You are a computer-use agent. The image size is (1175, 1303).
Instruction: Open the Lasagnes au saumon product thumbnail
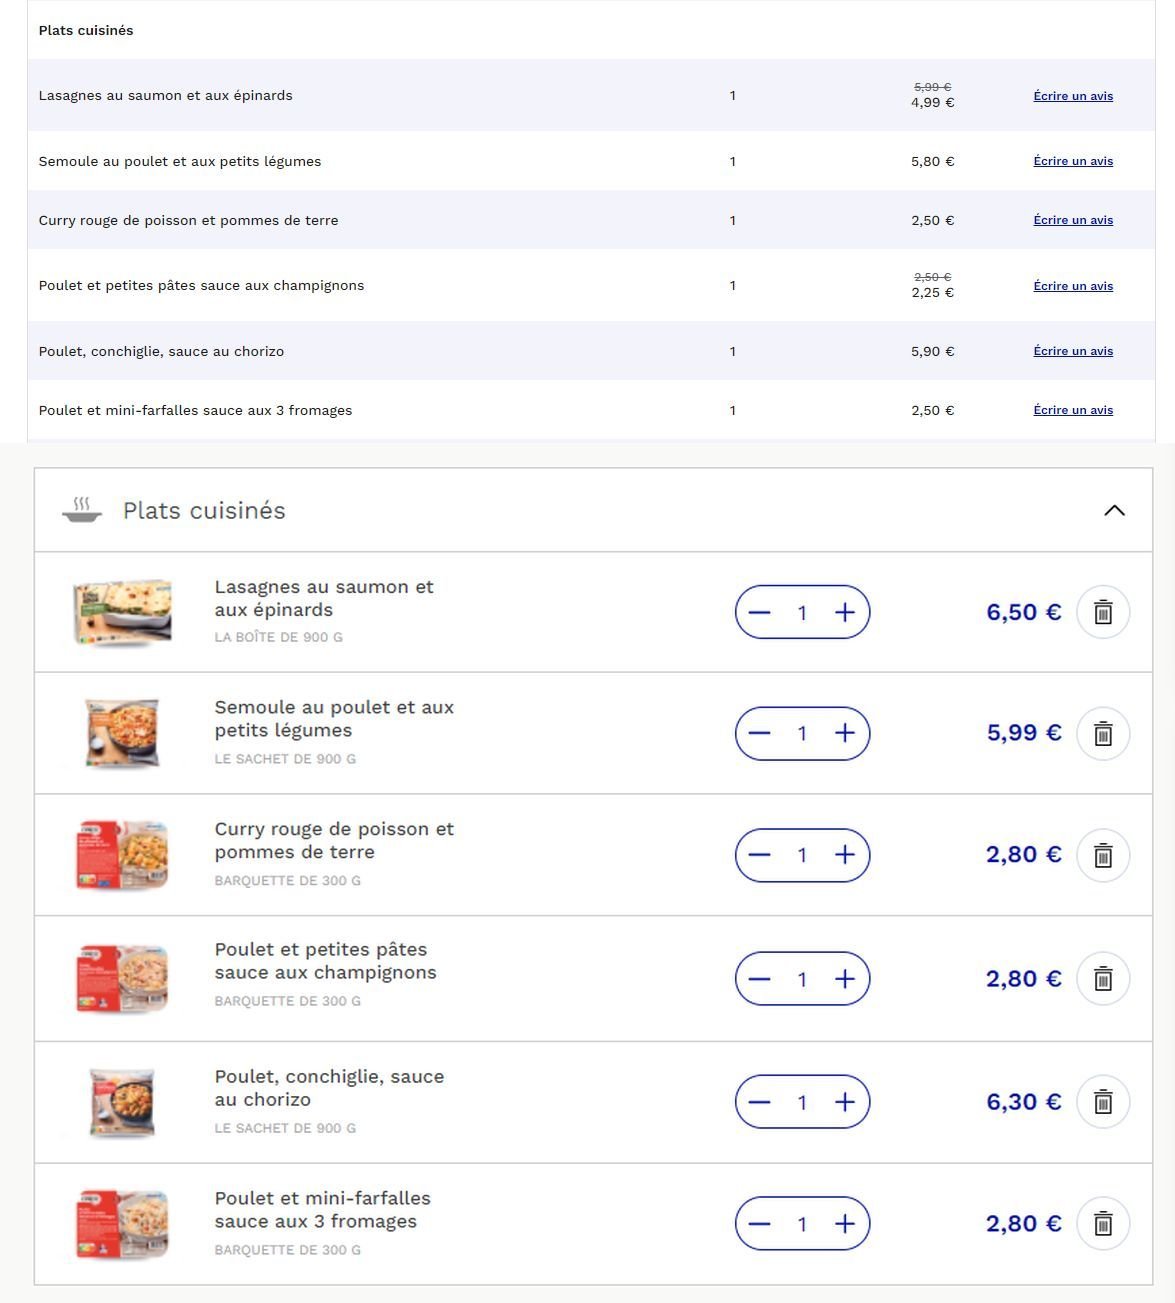(x=123, y=612)
